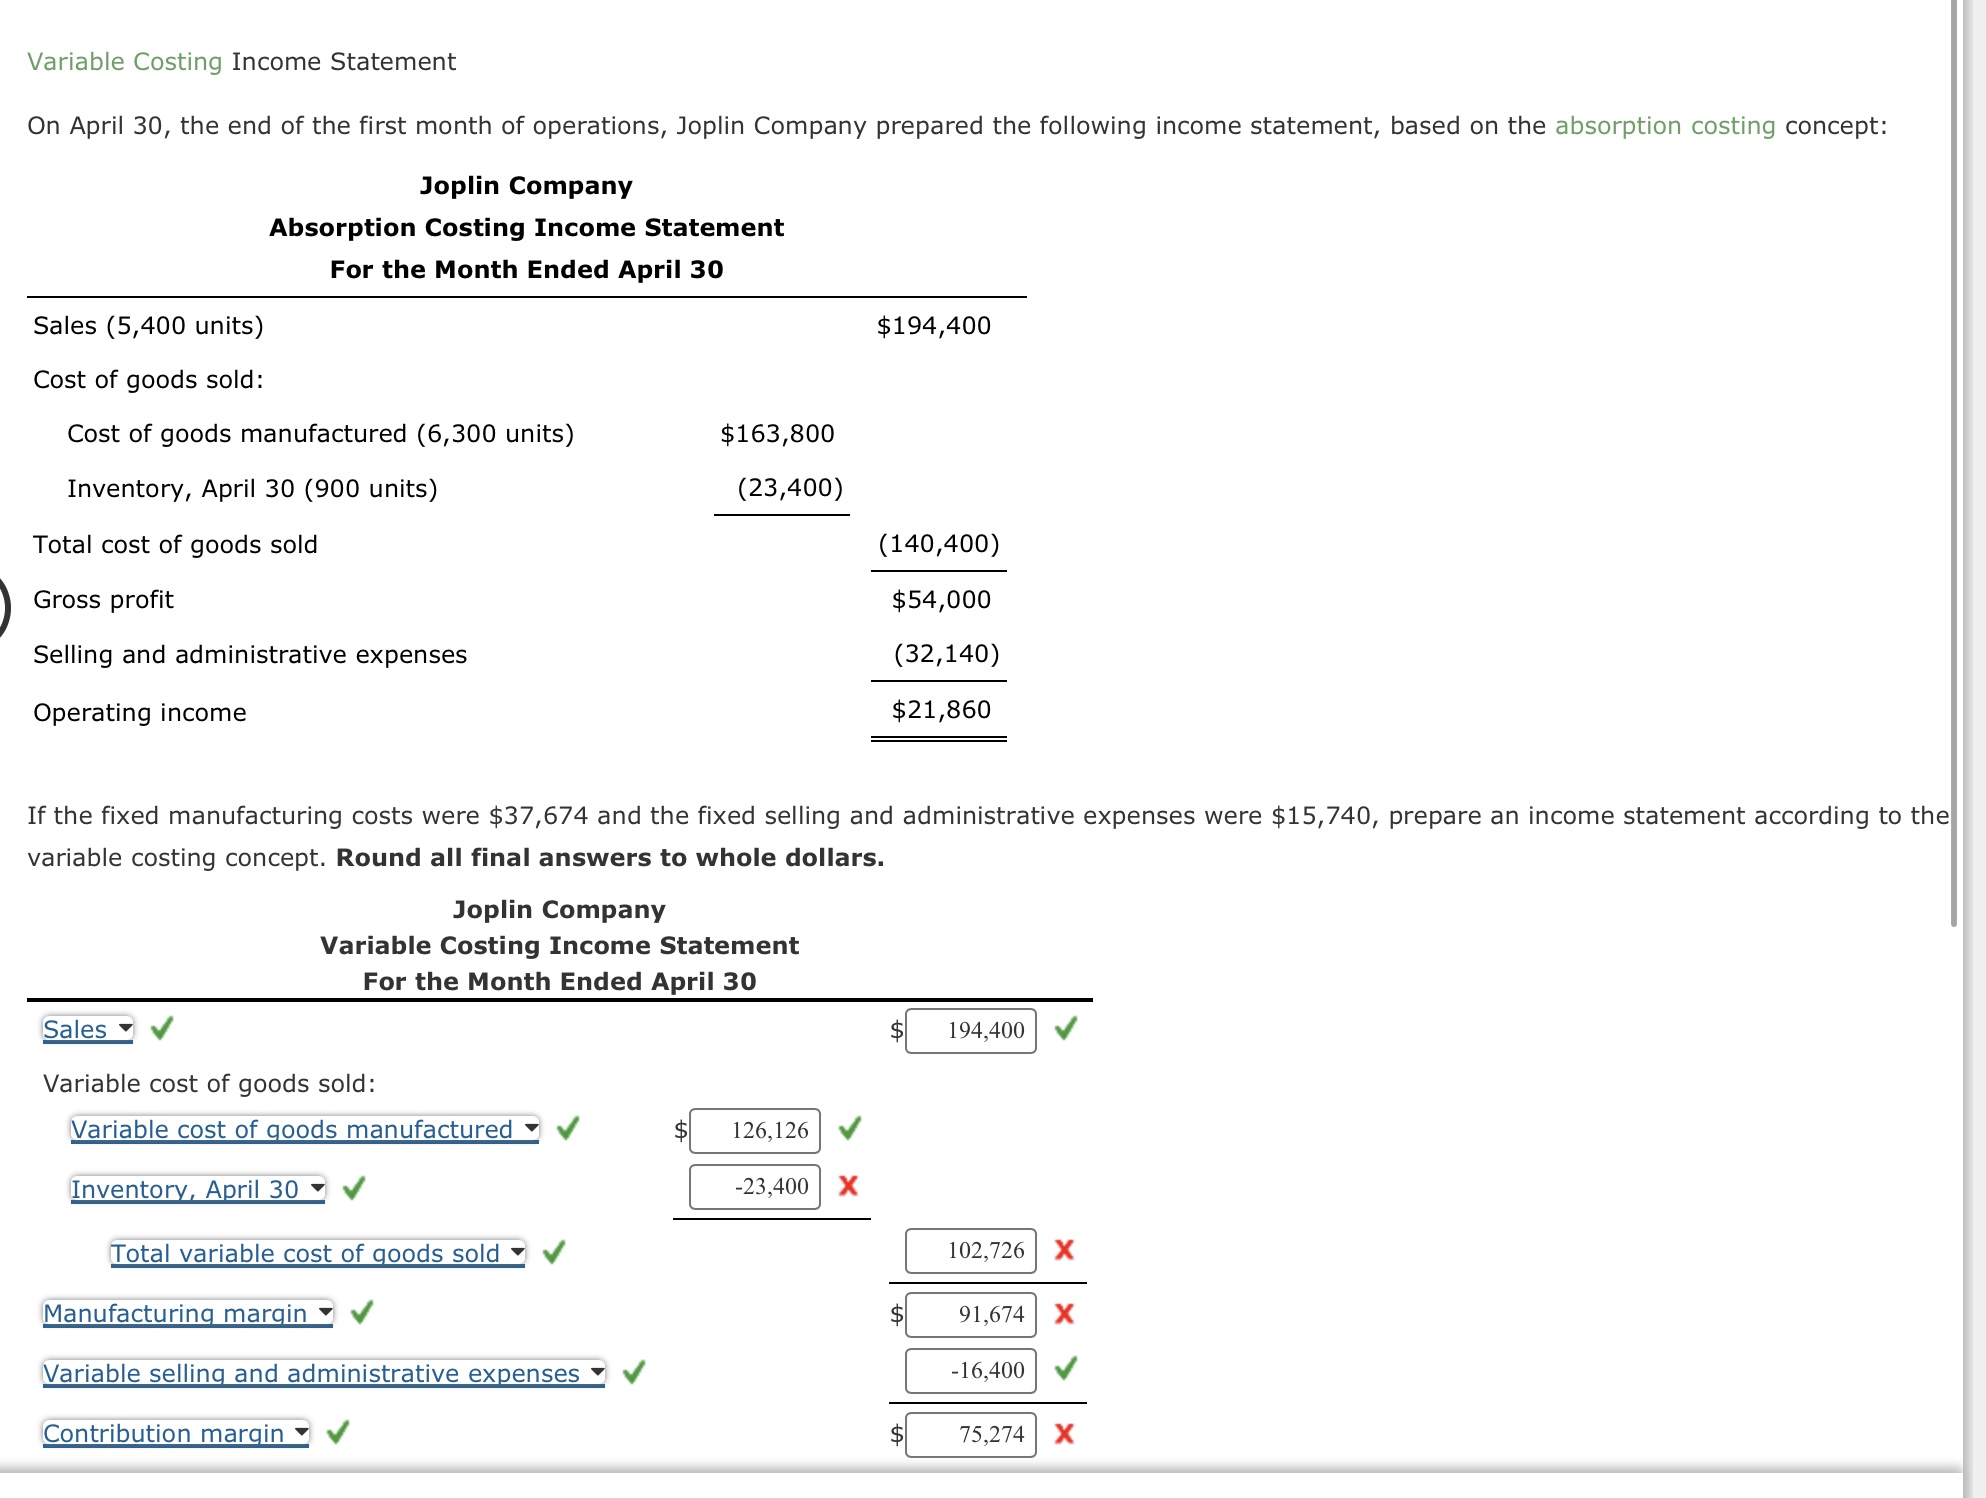Click the 'Variable cost of goods sold:' heading
The width and height of the screenshot is (1986, 1498).
[209, 1084]
